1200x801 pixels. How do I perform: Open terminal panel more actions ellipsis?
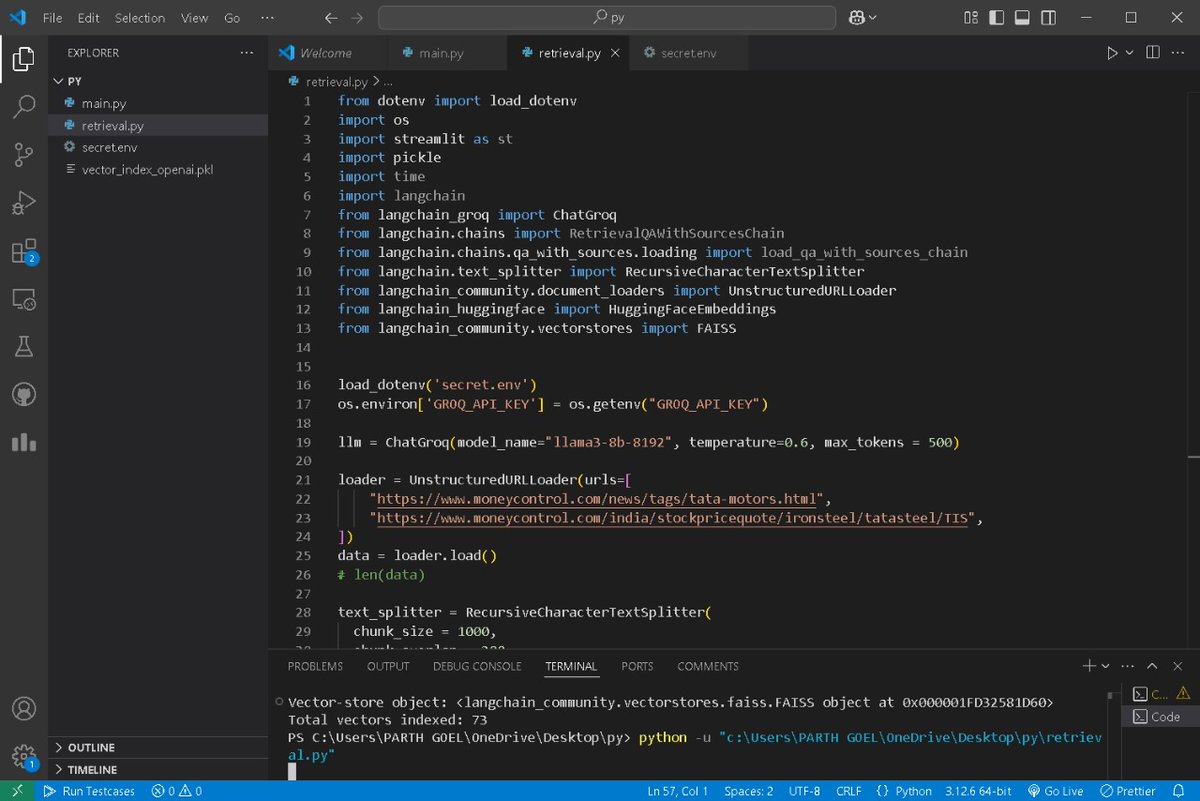(x=1128, y=666)
